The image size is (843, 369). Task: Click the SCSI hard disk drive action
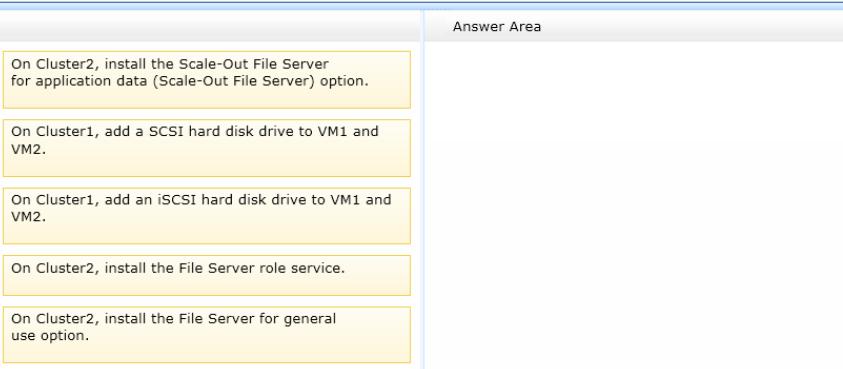tap(206, 148)
